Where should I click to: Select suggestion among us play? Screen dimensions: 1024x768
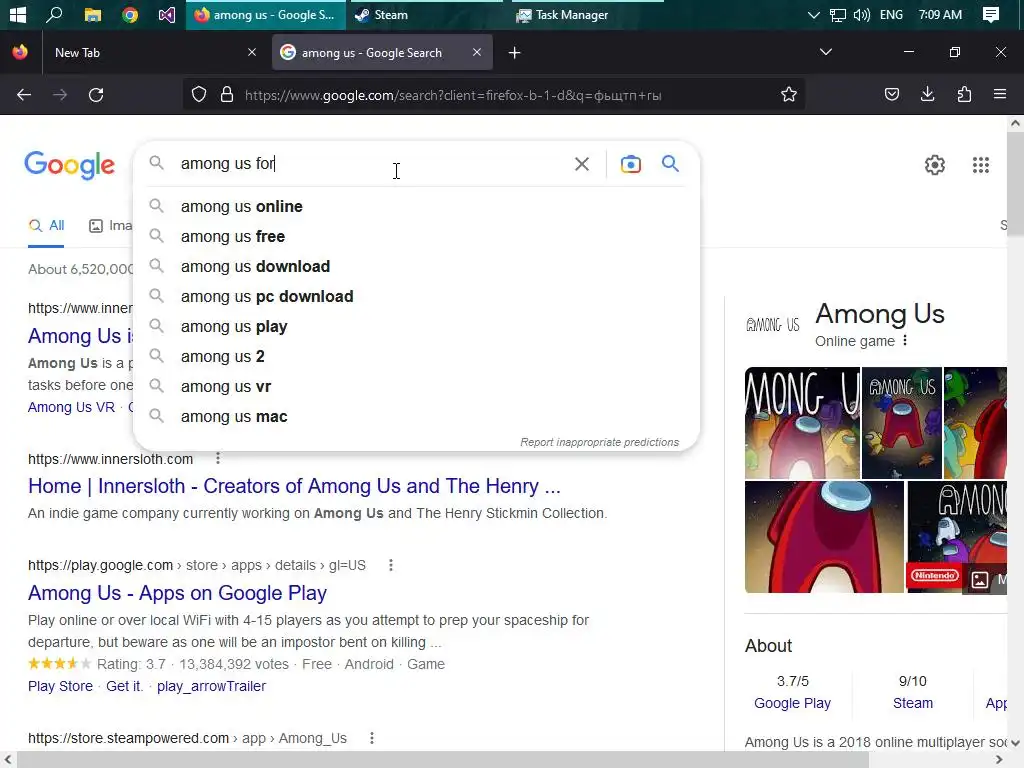click(x=416, y=327)
